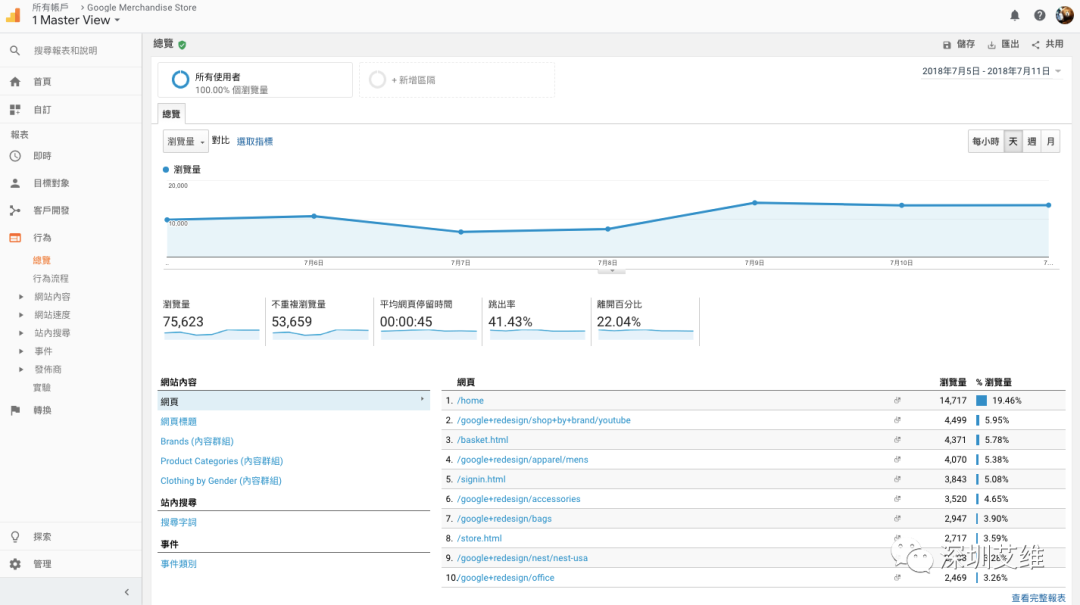Click the 自訂 customization grid icon
1080x605 pixels.
(x=15, y=110)
